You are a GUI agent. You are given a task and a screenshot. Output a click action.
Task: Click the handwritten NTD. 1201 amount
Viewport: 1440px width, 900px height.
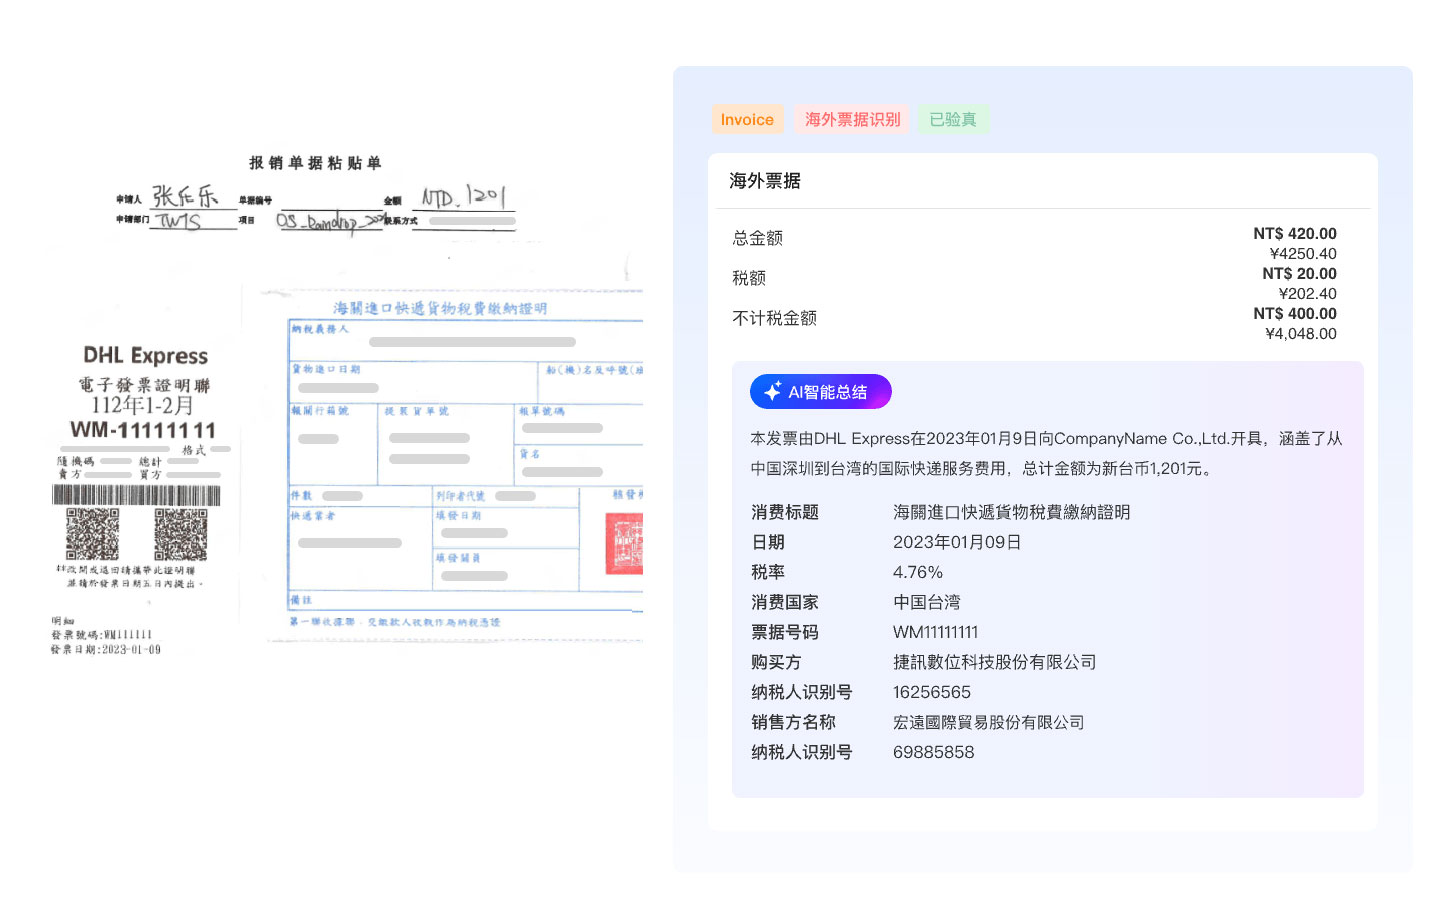pos(463,196)
